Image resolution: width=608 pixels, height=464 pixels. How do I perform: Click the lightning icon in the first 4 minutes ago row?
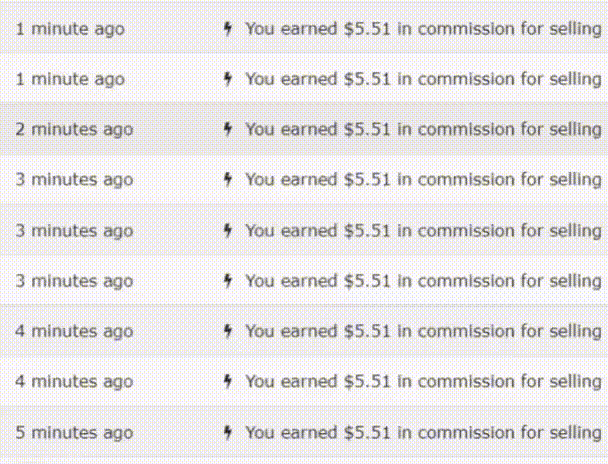coord(228,331)
